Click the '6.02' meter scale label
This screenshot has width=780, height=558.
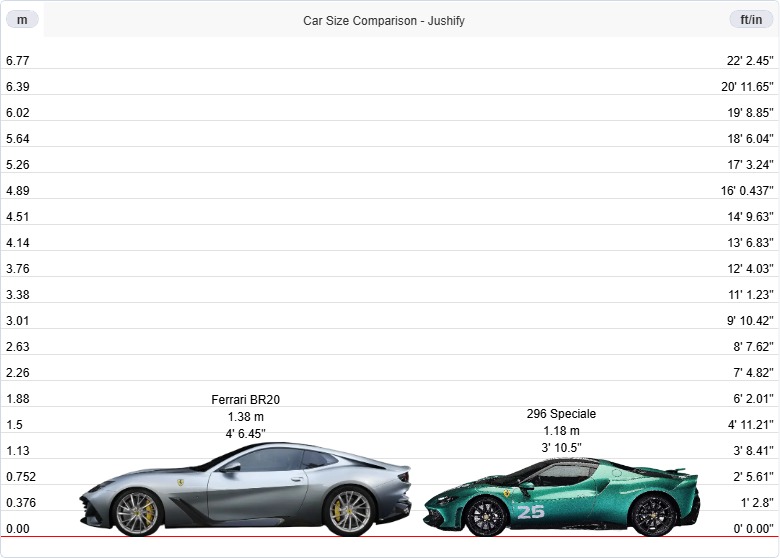[18, 113]
